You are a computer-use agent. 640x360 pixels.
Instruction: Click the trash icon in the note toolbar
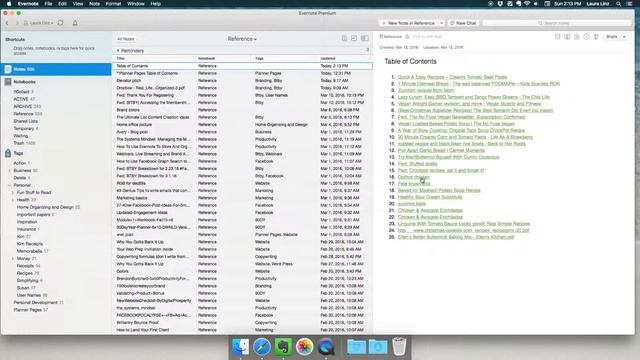[596, 37]
